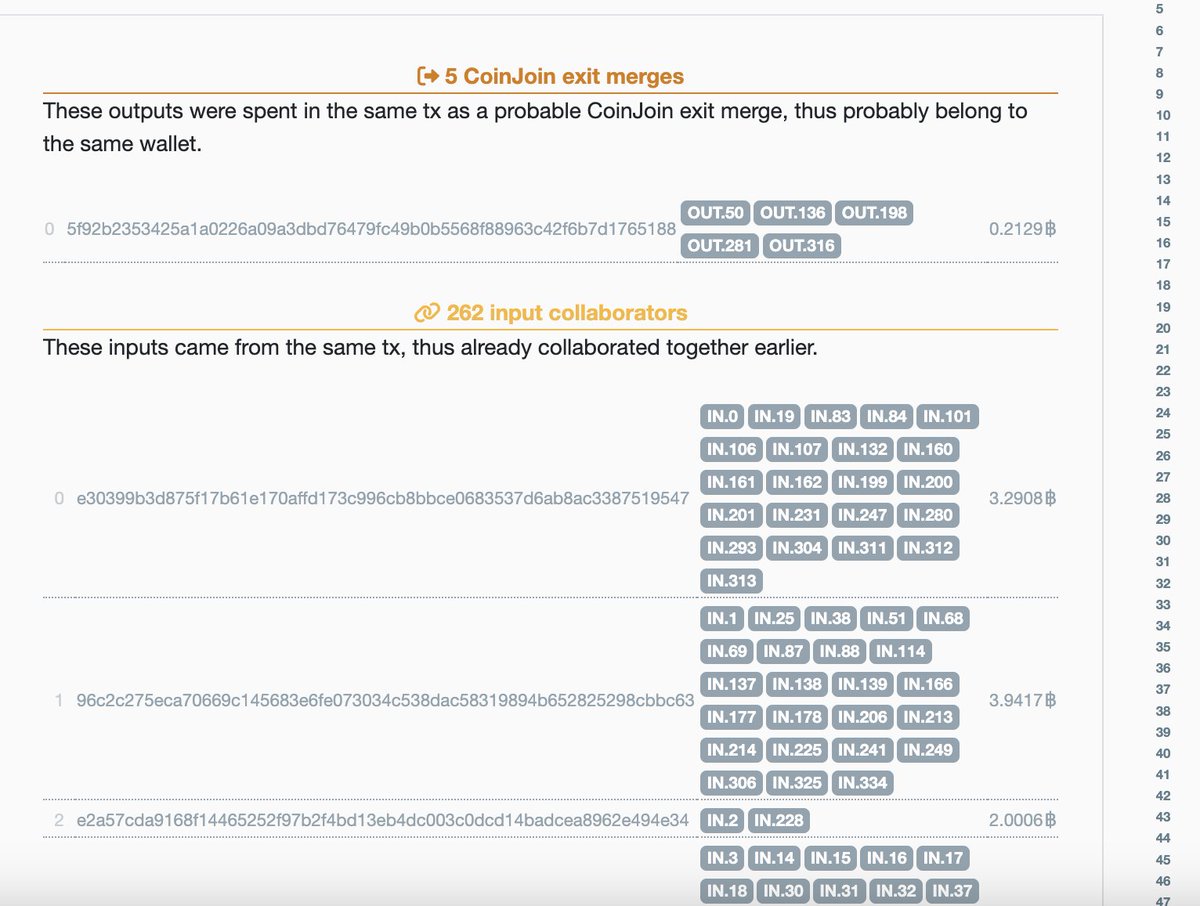Open transaction hash starting 5f92b2353425
1200x906 pixels.
click(371, 229)
